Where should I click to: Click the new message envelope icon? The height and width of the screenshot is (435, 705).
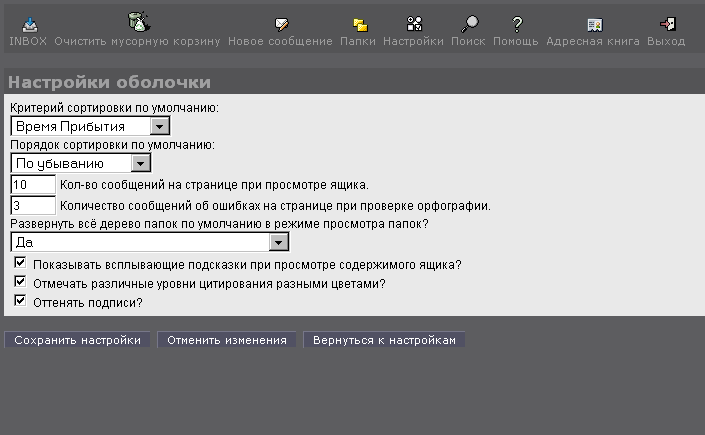pyautogui.click(x=281, y=24)
